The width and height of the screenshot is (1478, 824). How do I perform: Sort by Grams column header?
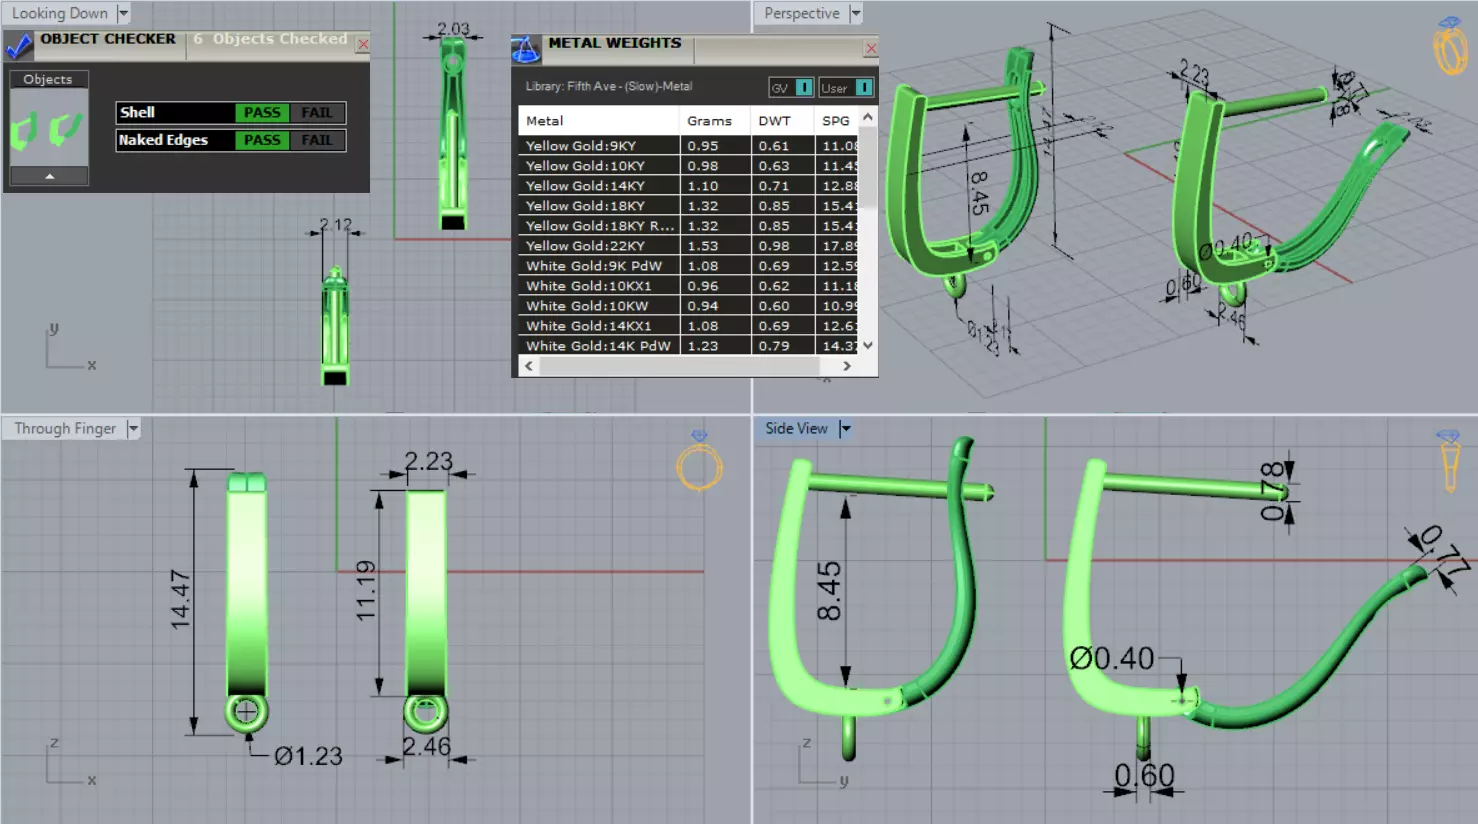[x=715, y=120]
